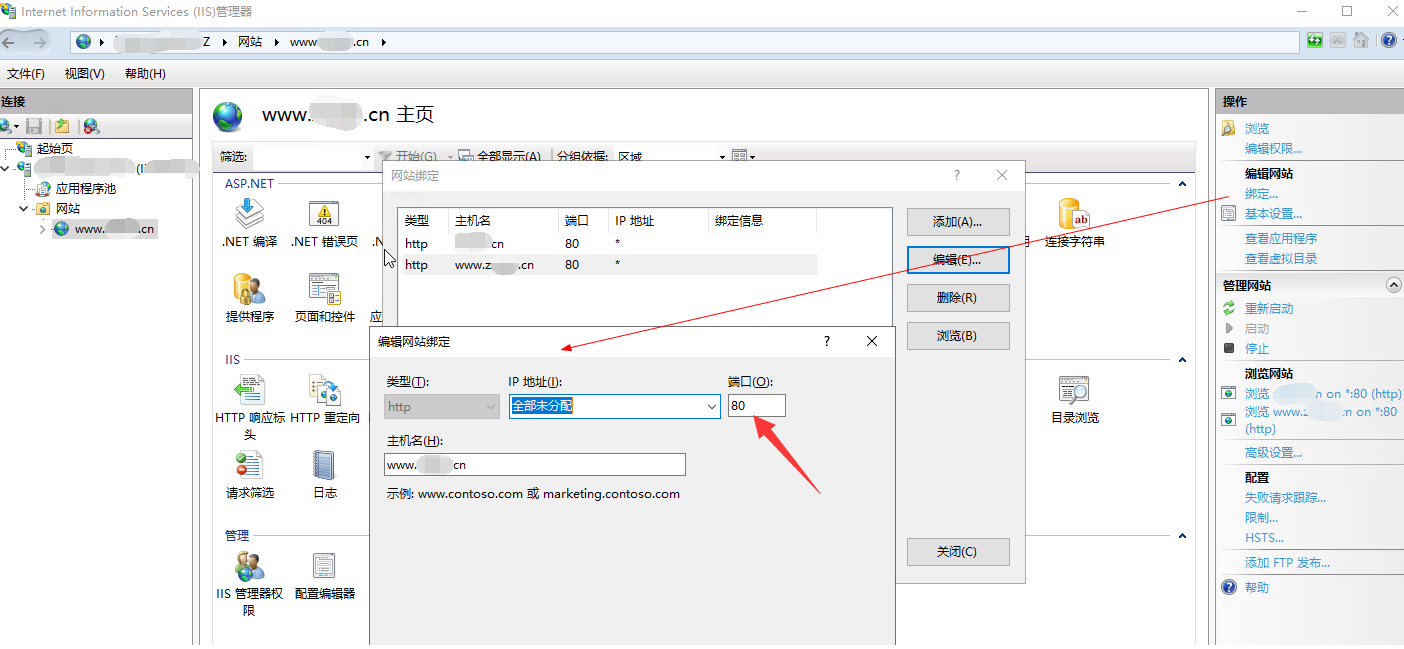Select 应用程序池 in the connections tree

click(x=85, y=188)
